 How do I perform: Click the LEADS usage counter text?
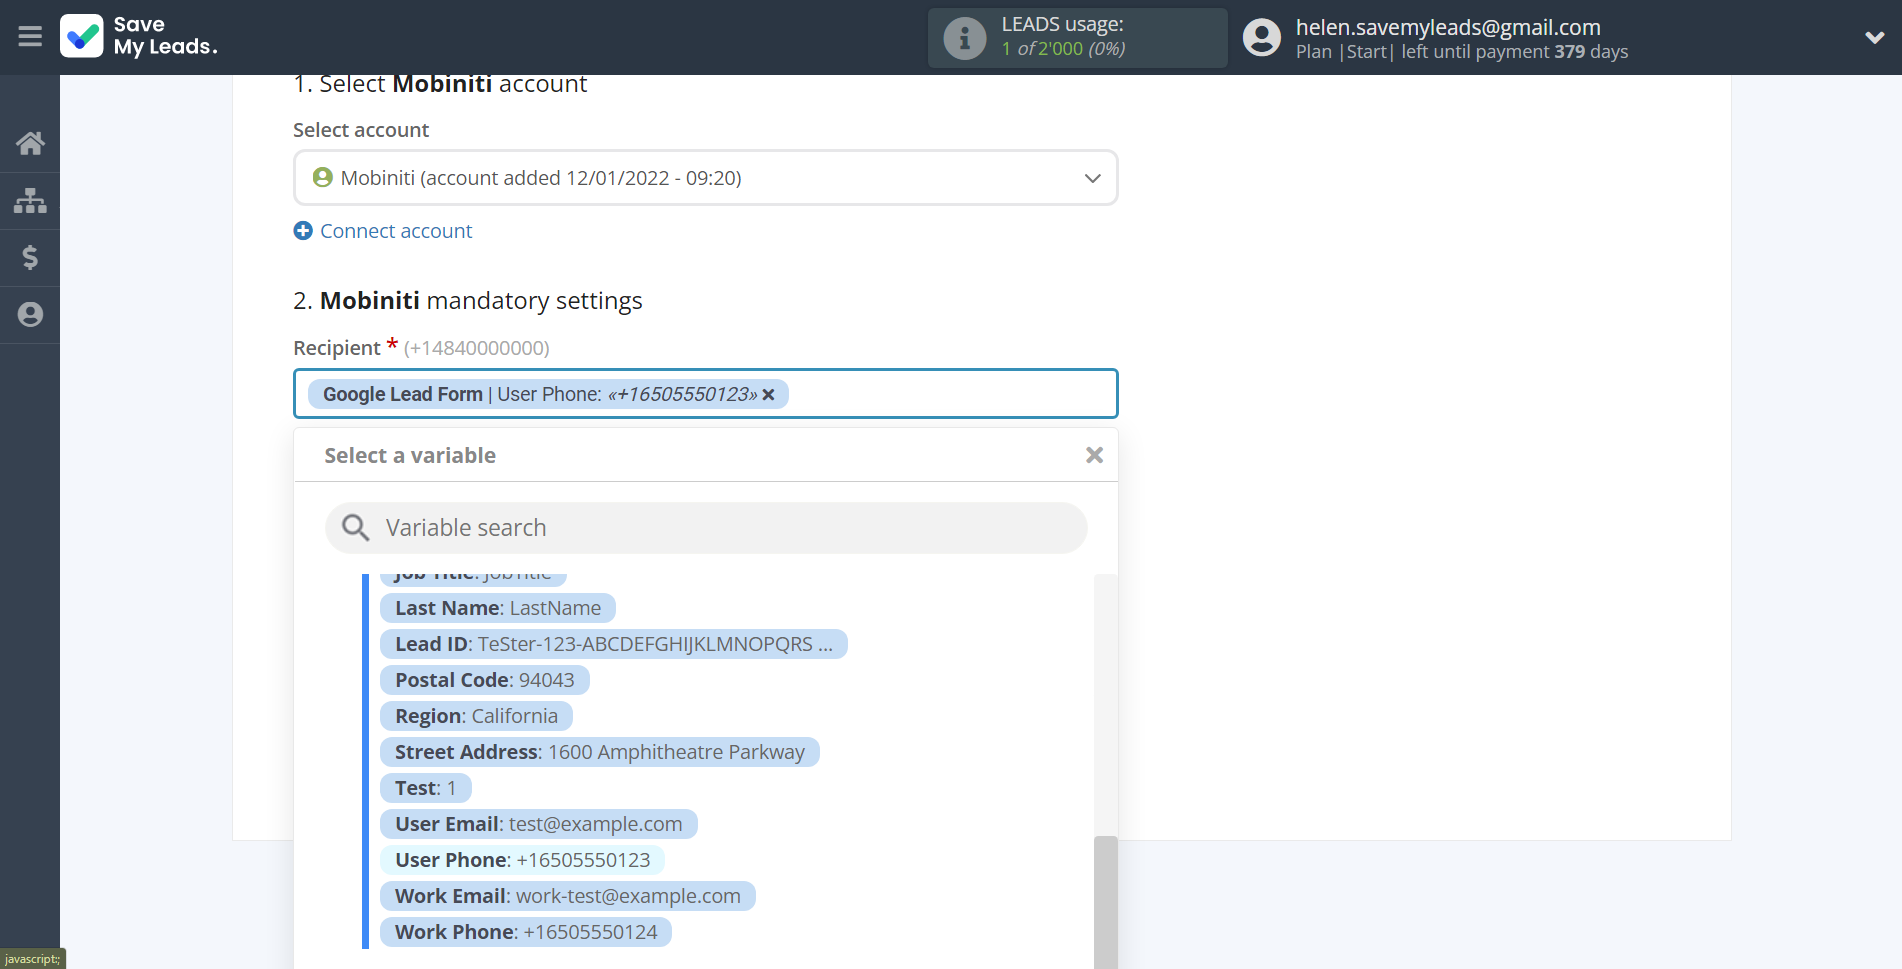coord(1063,49)
